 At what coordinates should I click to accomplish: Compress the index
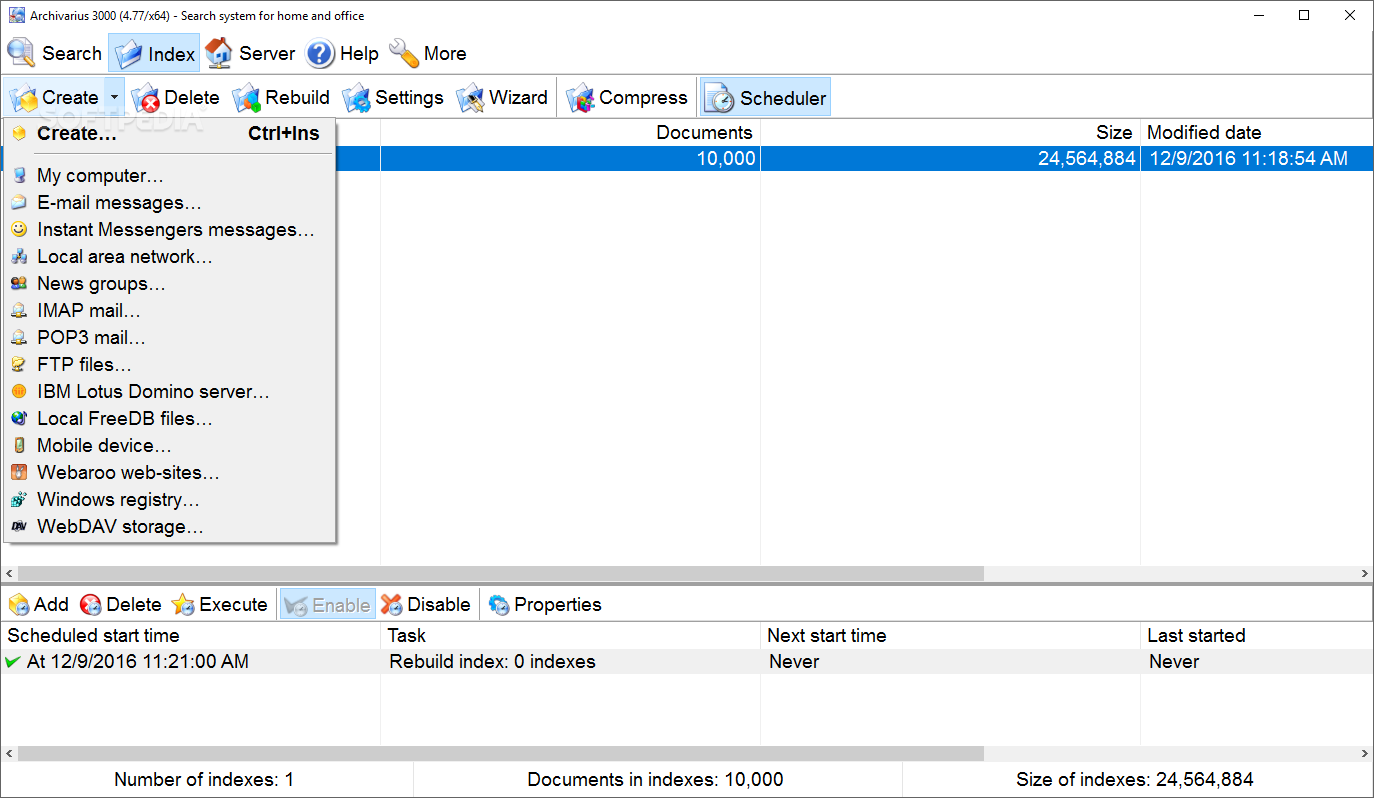click(x=627, y=98)
